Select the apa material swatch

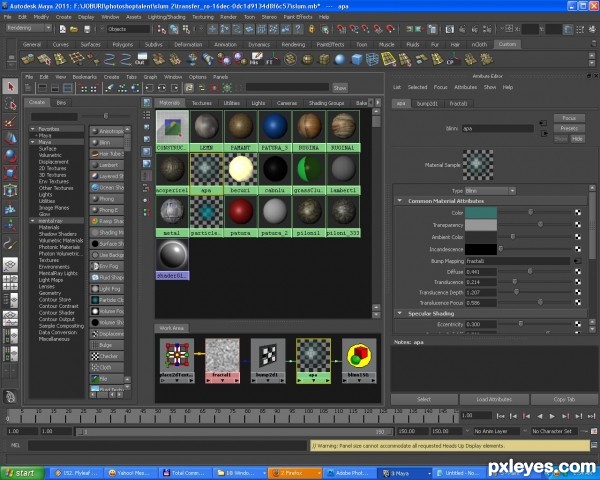206,173
